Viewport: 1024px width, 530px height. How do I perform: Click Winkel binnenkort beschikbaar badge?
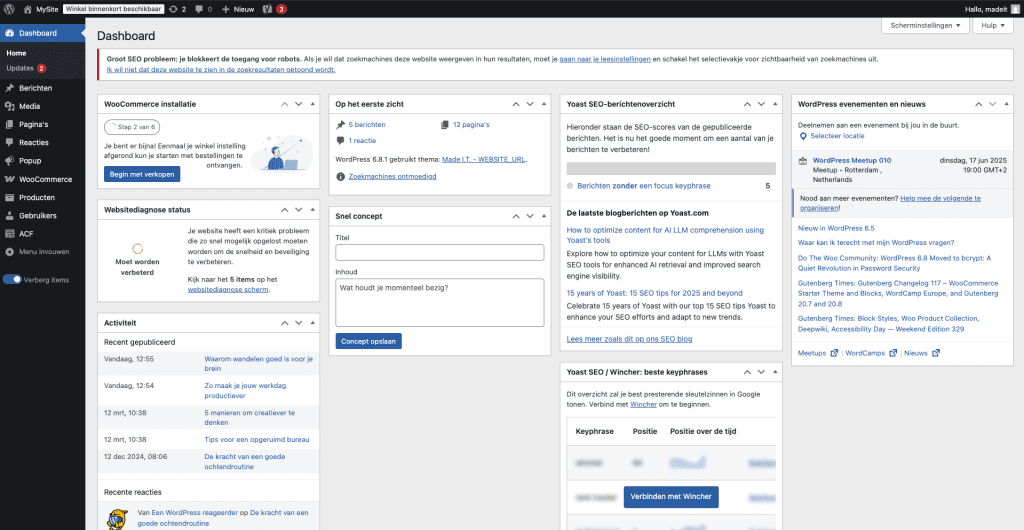tap(114, 9)
